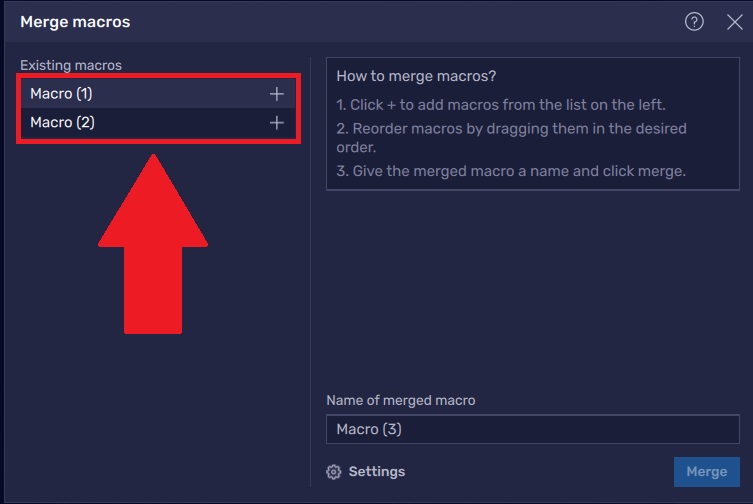753x504 pixels.
Task: Click the plus icon next to Macro (1)
Action: [x=277, y=94]
